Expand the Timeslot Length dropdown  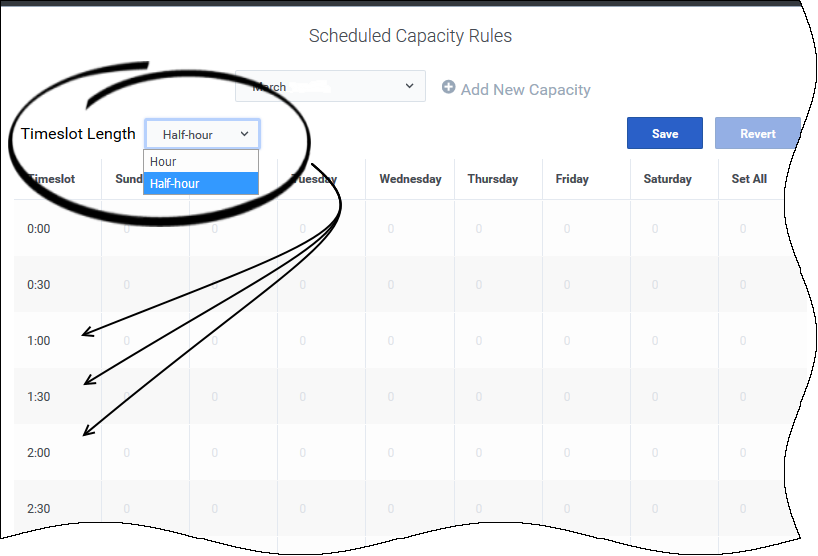202,134
